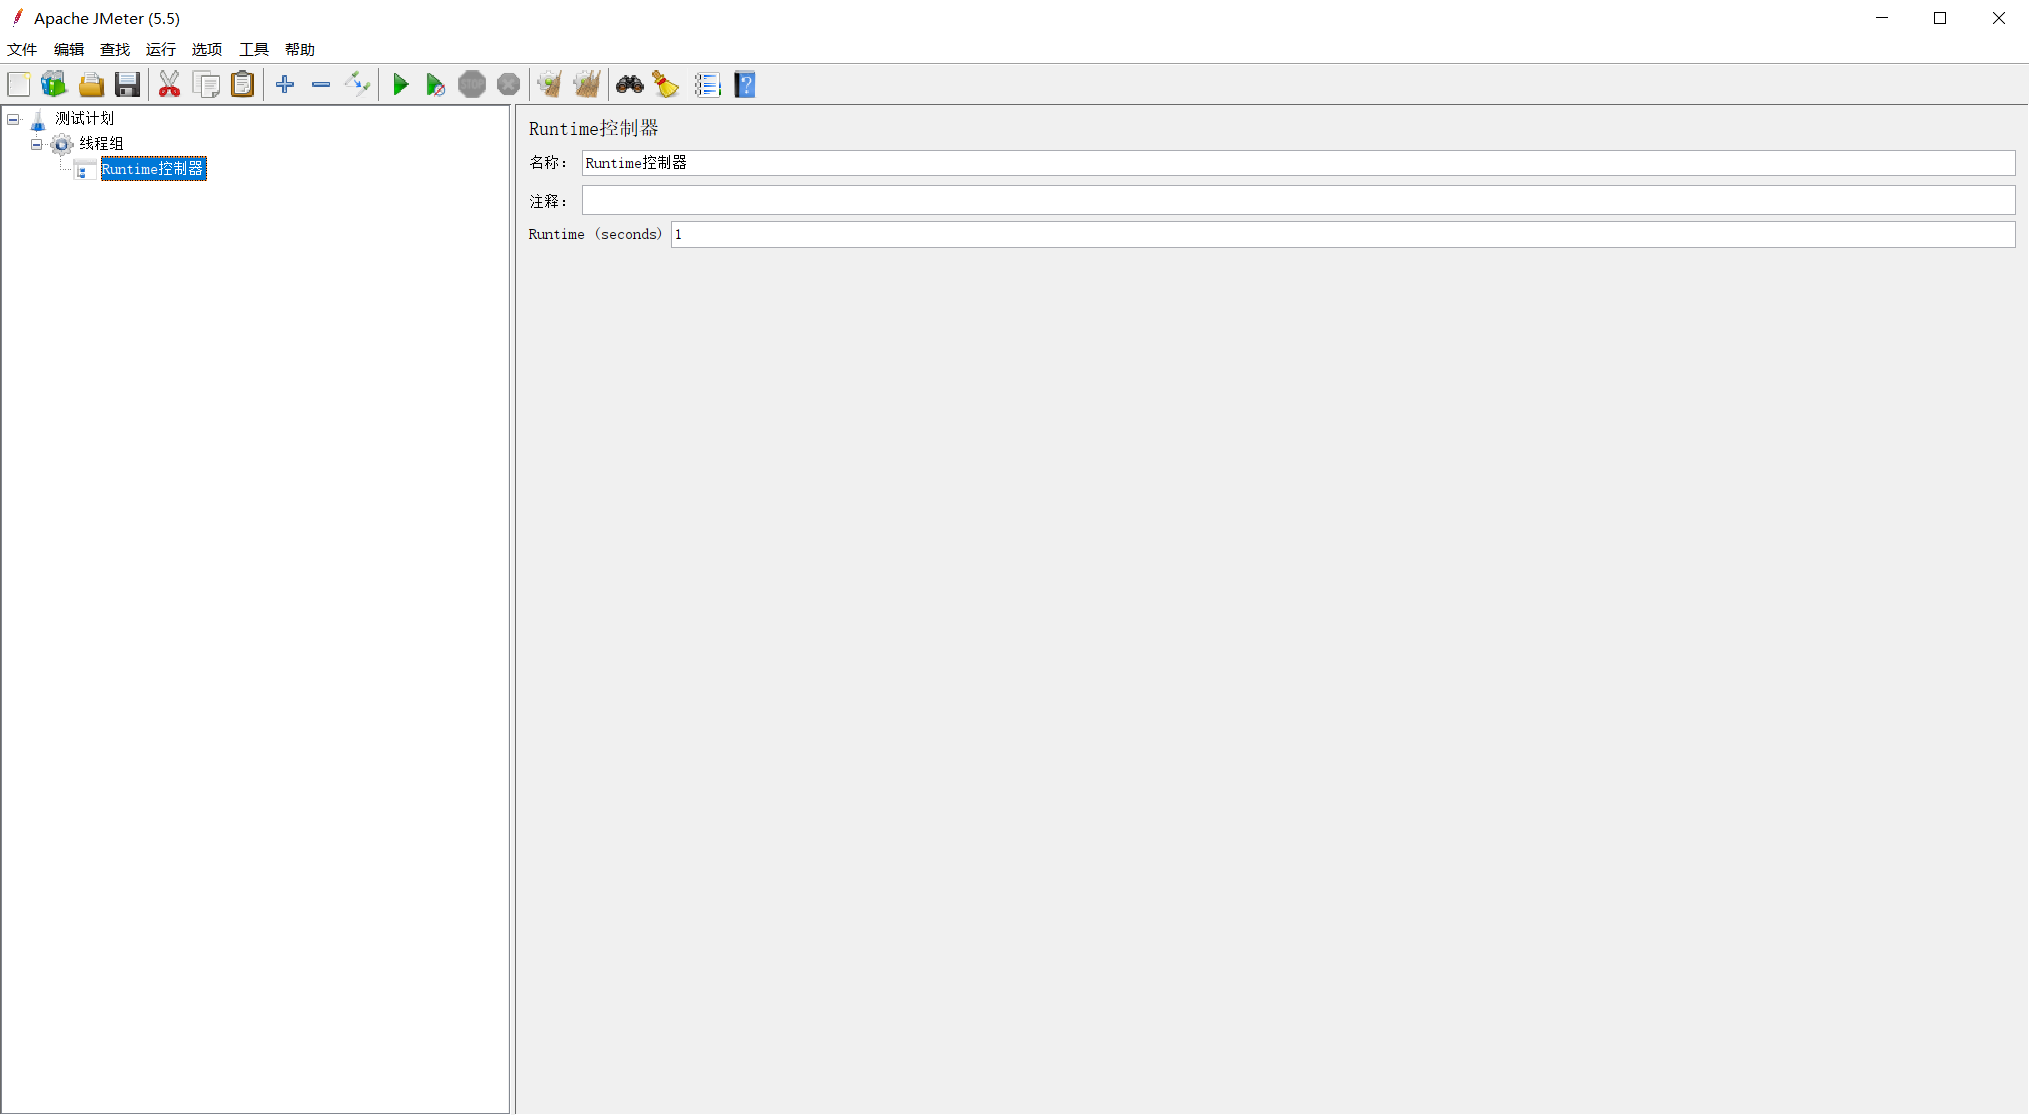Open the 选项 menu
Viewport: 2029px width, 1115px height.
[207, 49]
